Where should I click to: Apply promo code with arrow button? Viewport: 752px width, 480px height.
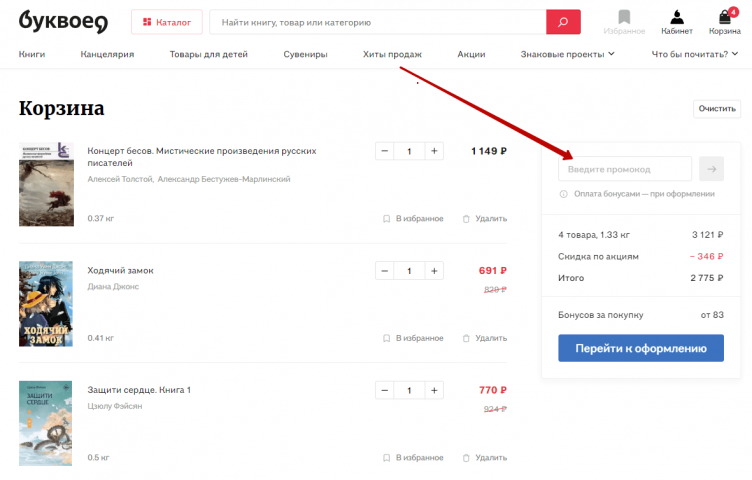click(712, 169)
